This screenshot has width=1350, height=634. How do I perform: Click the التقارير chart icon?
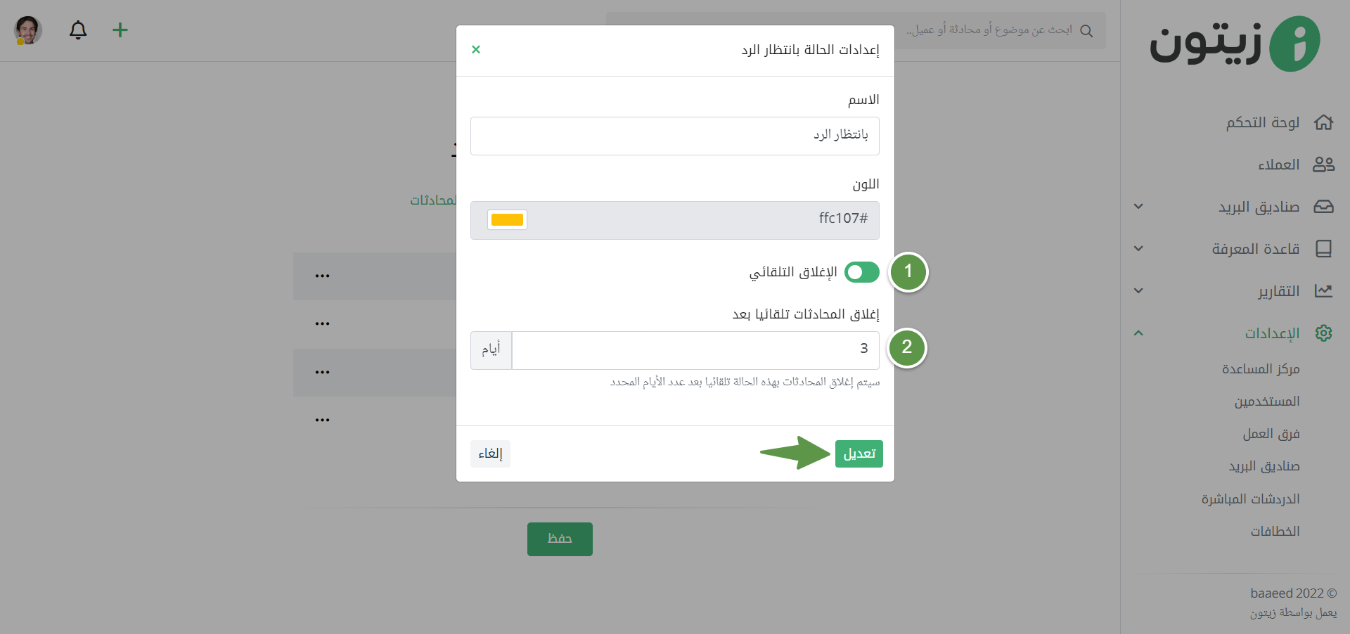[x=1324, y=291]
